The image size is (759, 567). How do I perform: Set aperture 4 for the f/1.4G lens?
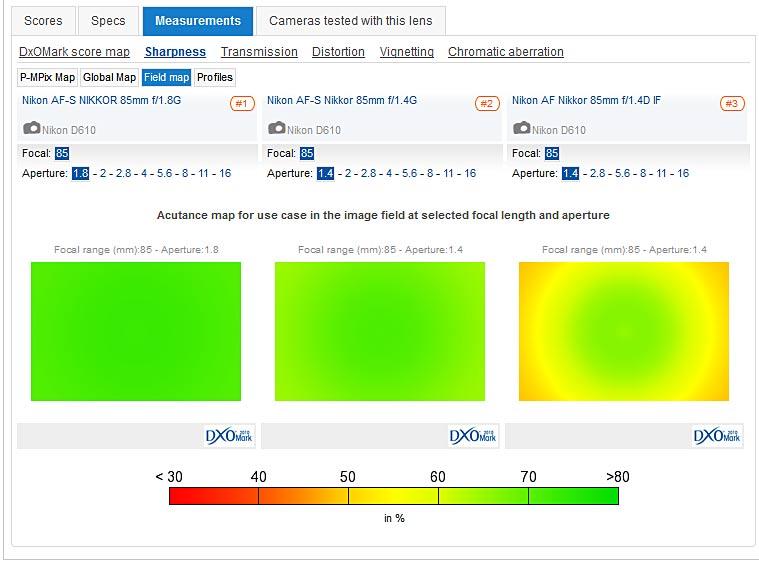click(x=389, y=173)
